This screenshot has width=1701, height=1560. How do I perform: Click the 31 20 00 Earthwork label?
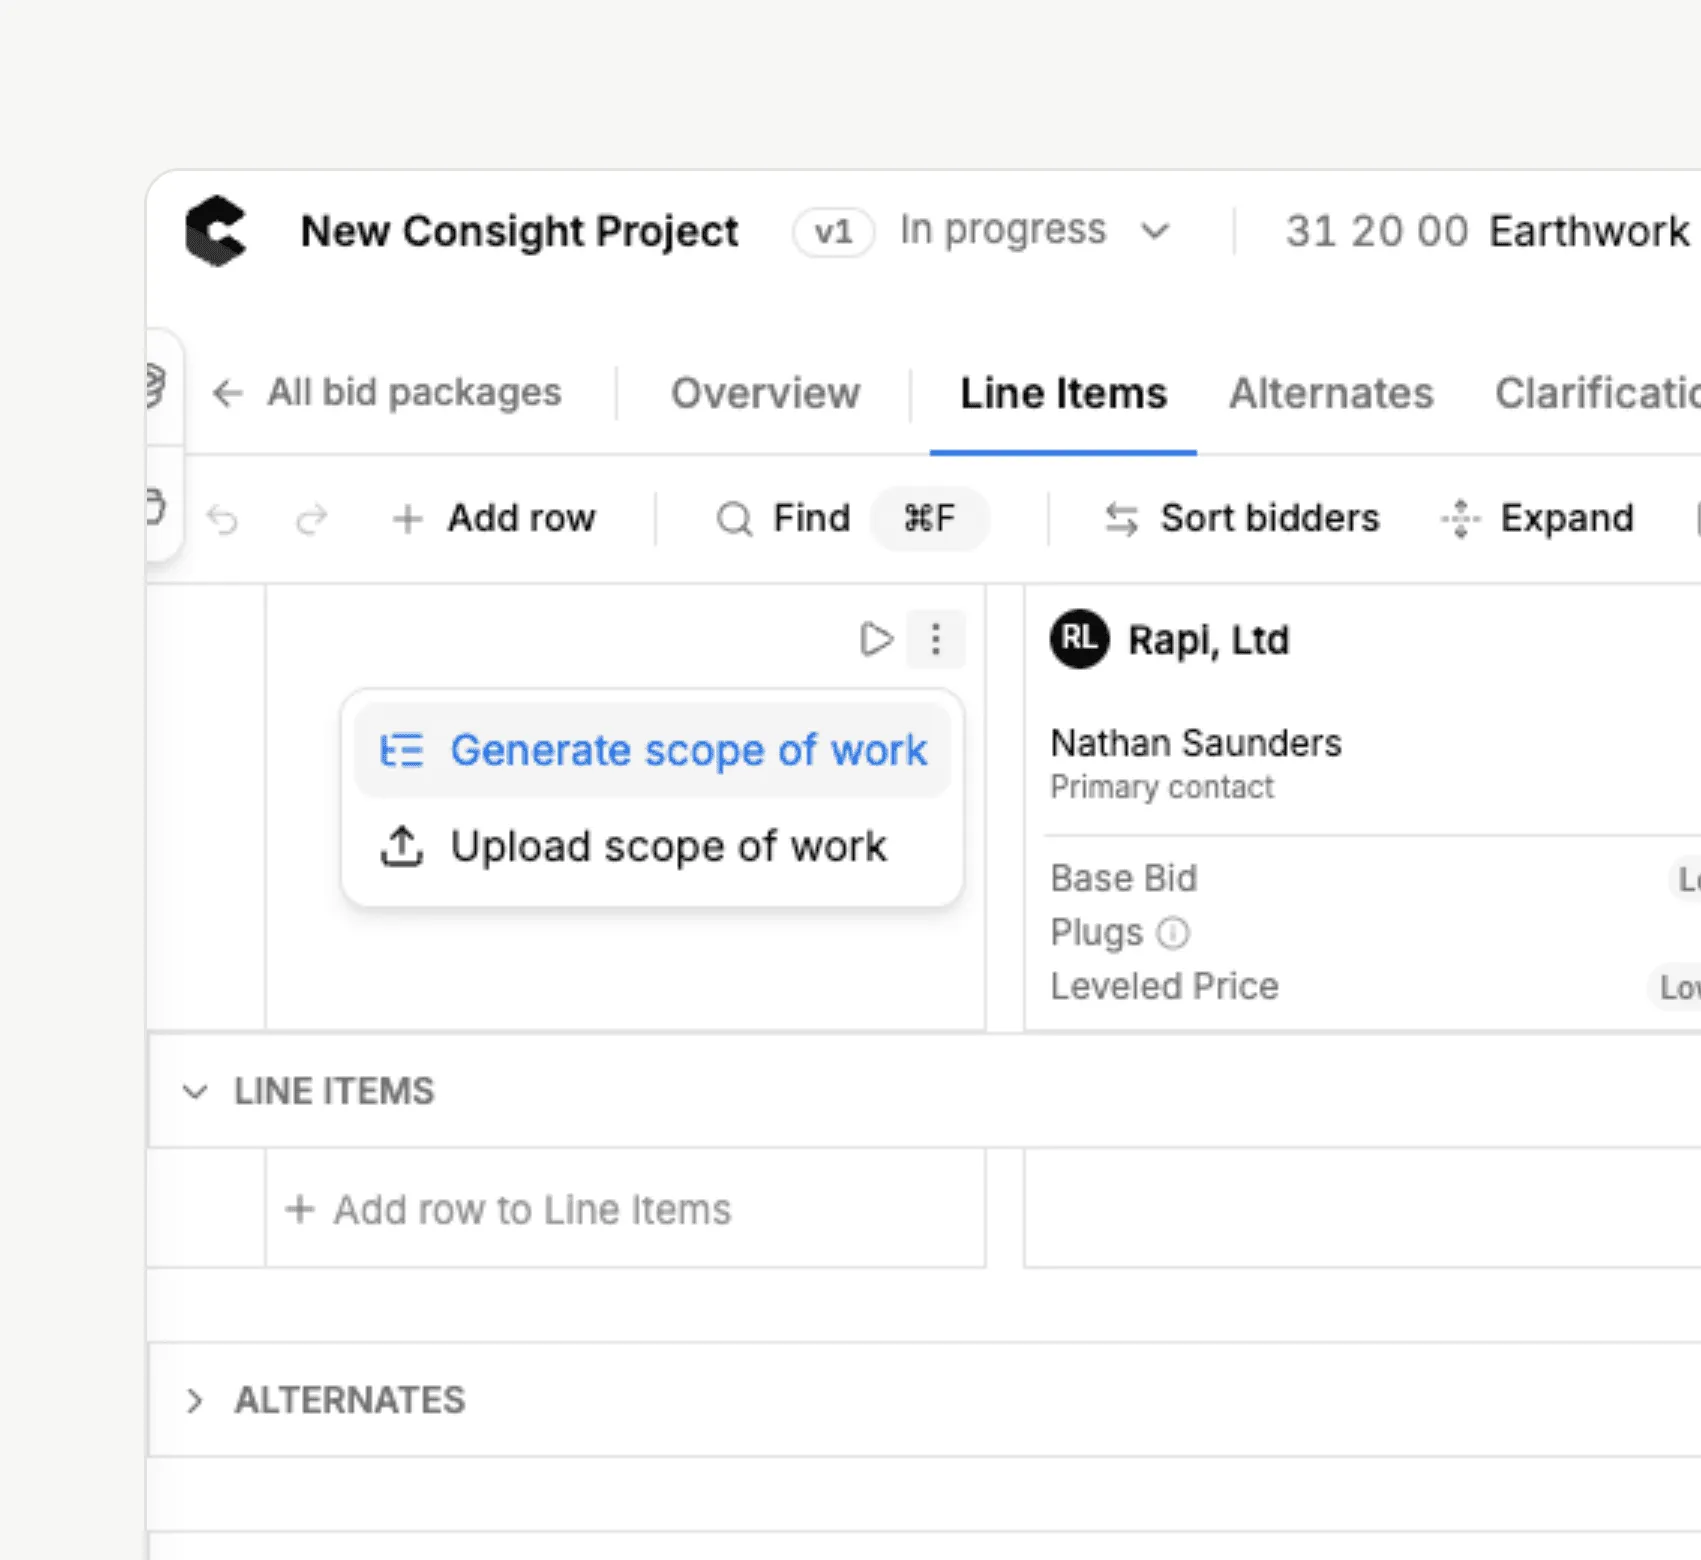[x=1488, y=231]
